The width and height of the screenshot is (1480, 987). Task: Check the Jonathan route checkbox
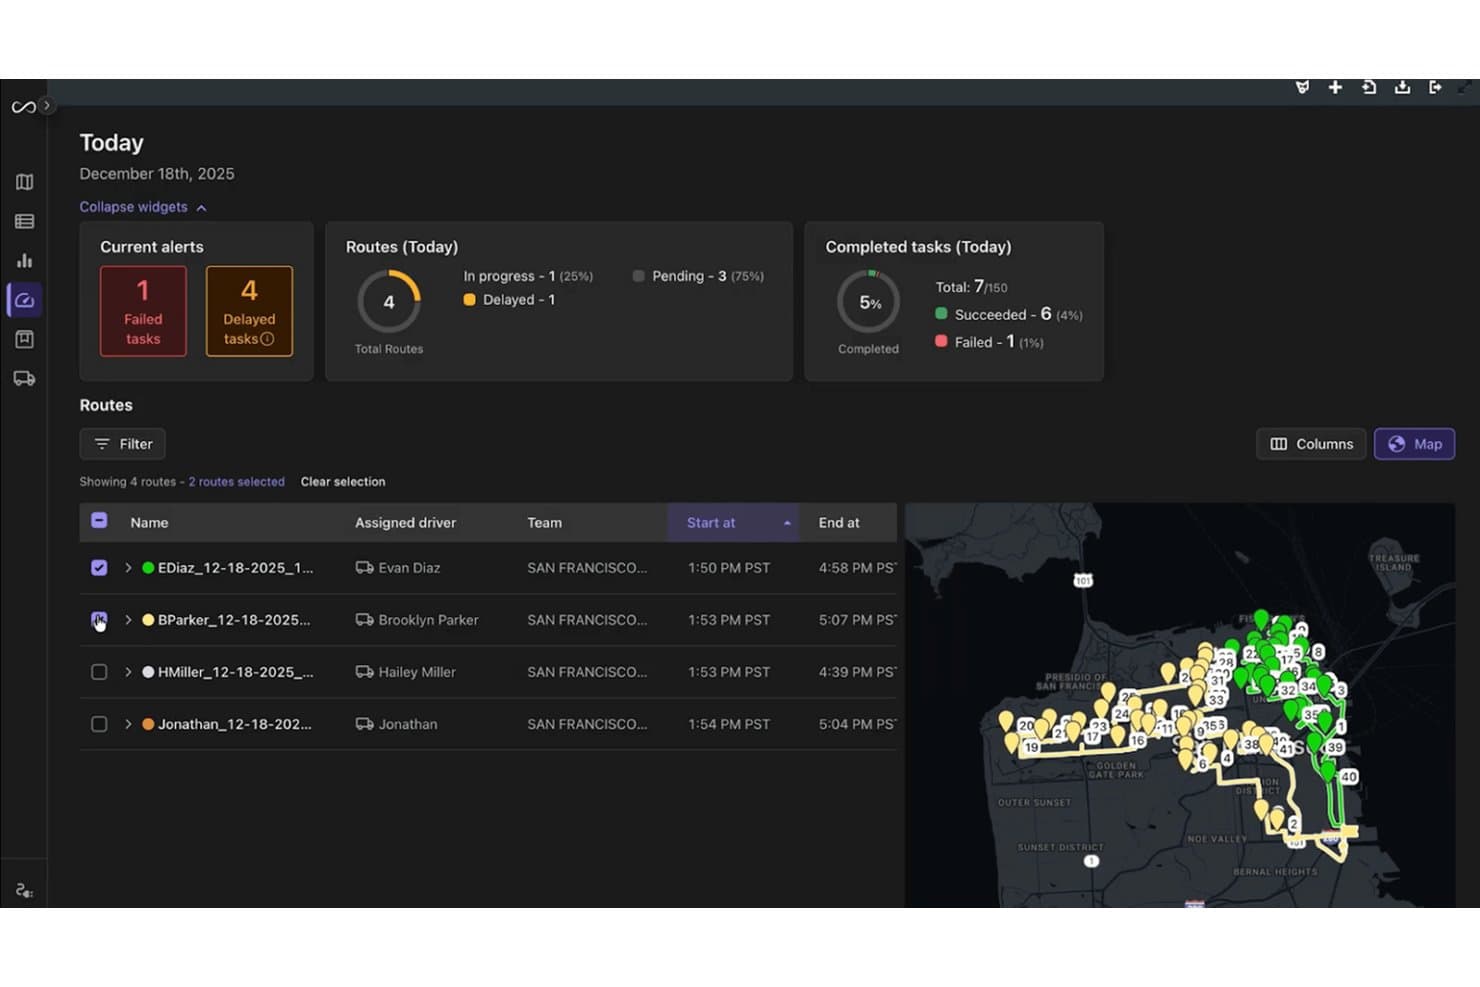pos(99,724)
